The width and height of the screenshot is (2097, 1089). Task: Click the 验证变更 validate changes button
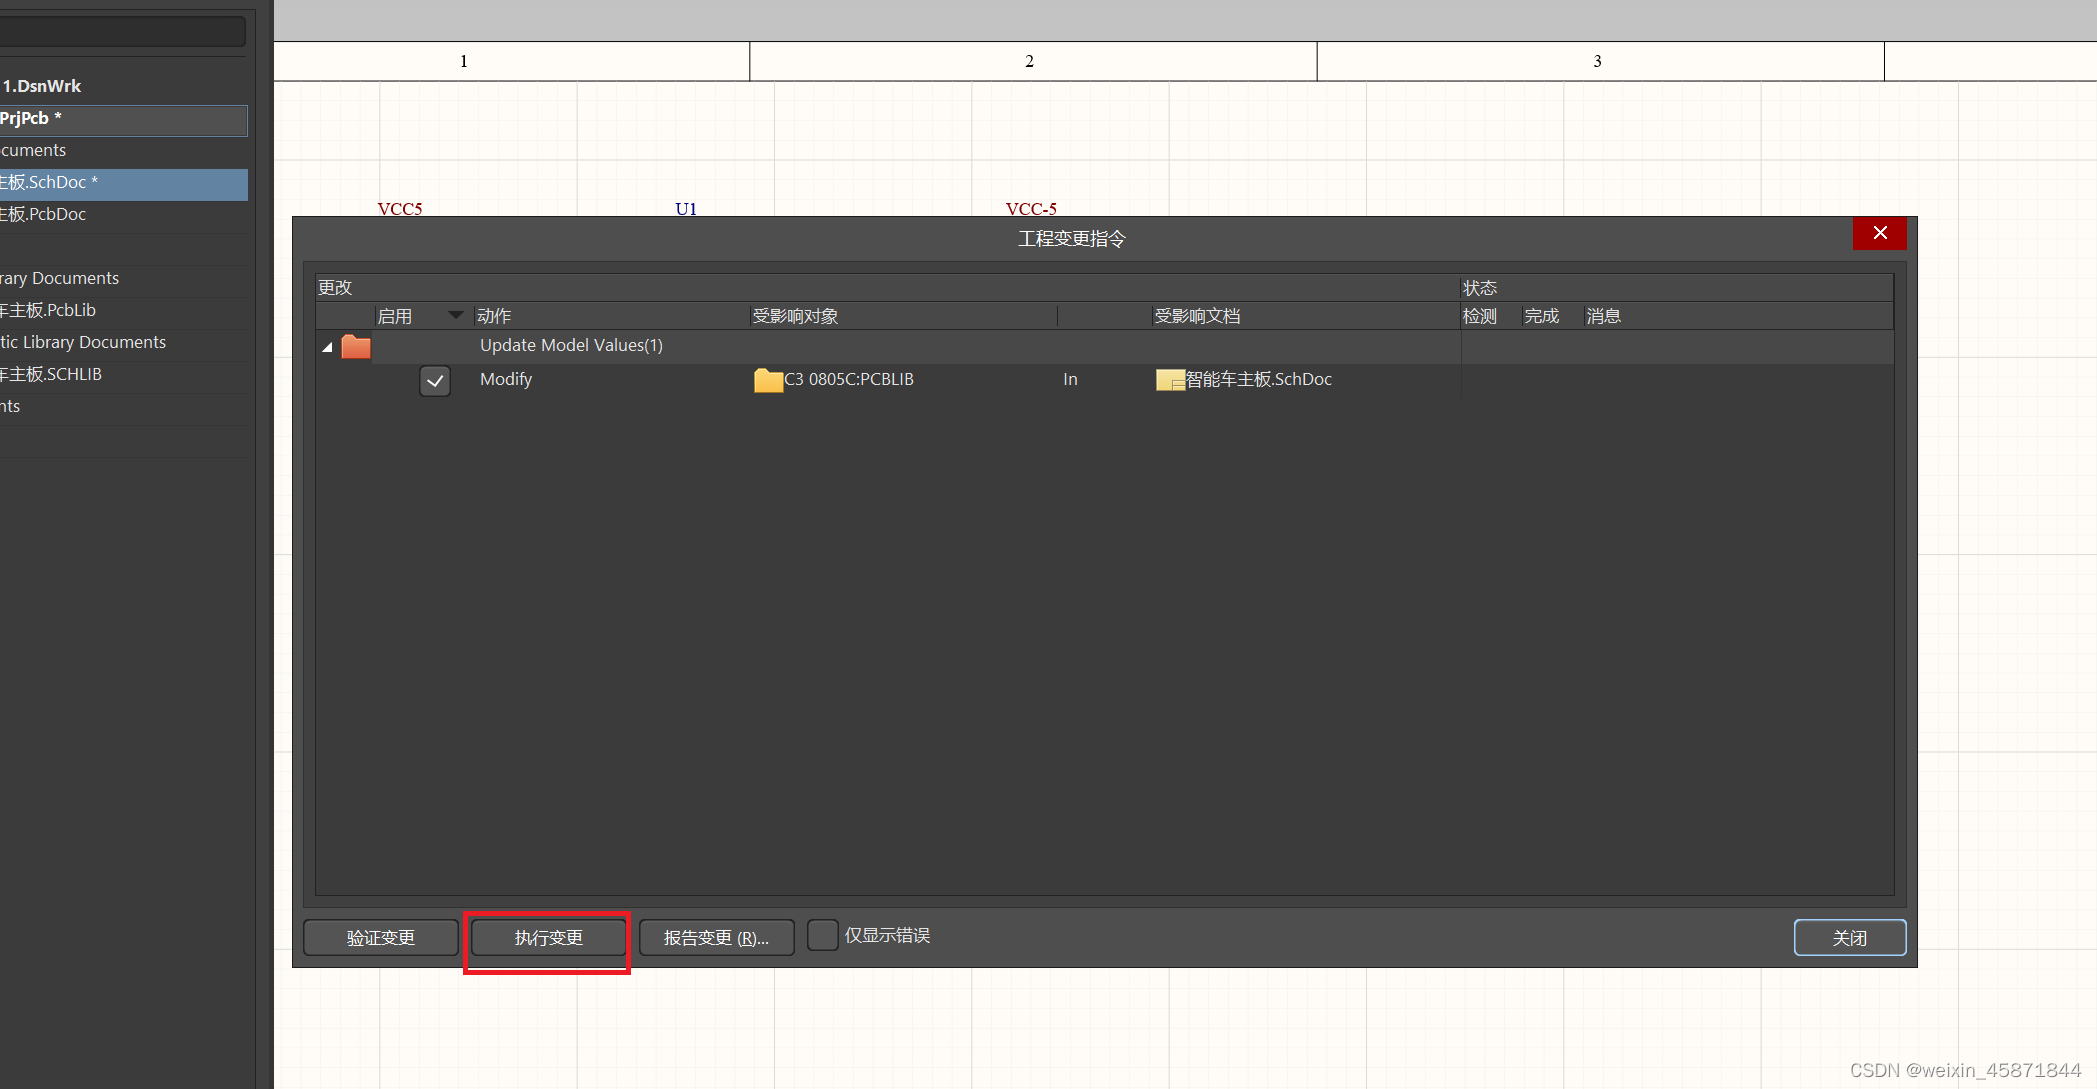pos(381,937)
